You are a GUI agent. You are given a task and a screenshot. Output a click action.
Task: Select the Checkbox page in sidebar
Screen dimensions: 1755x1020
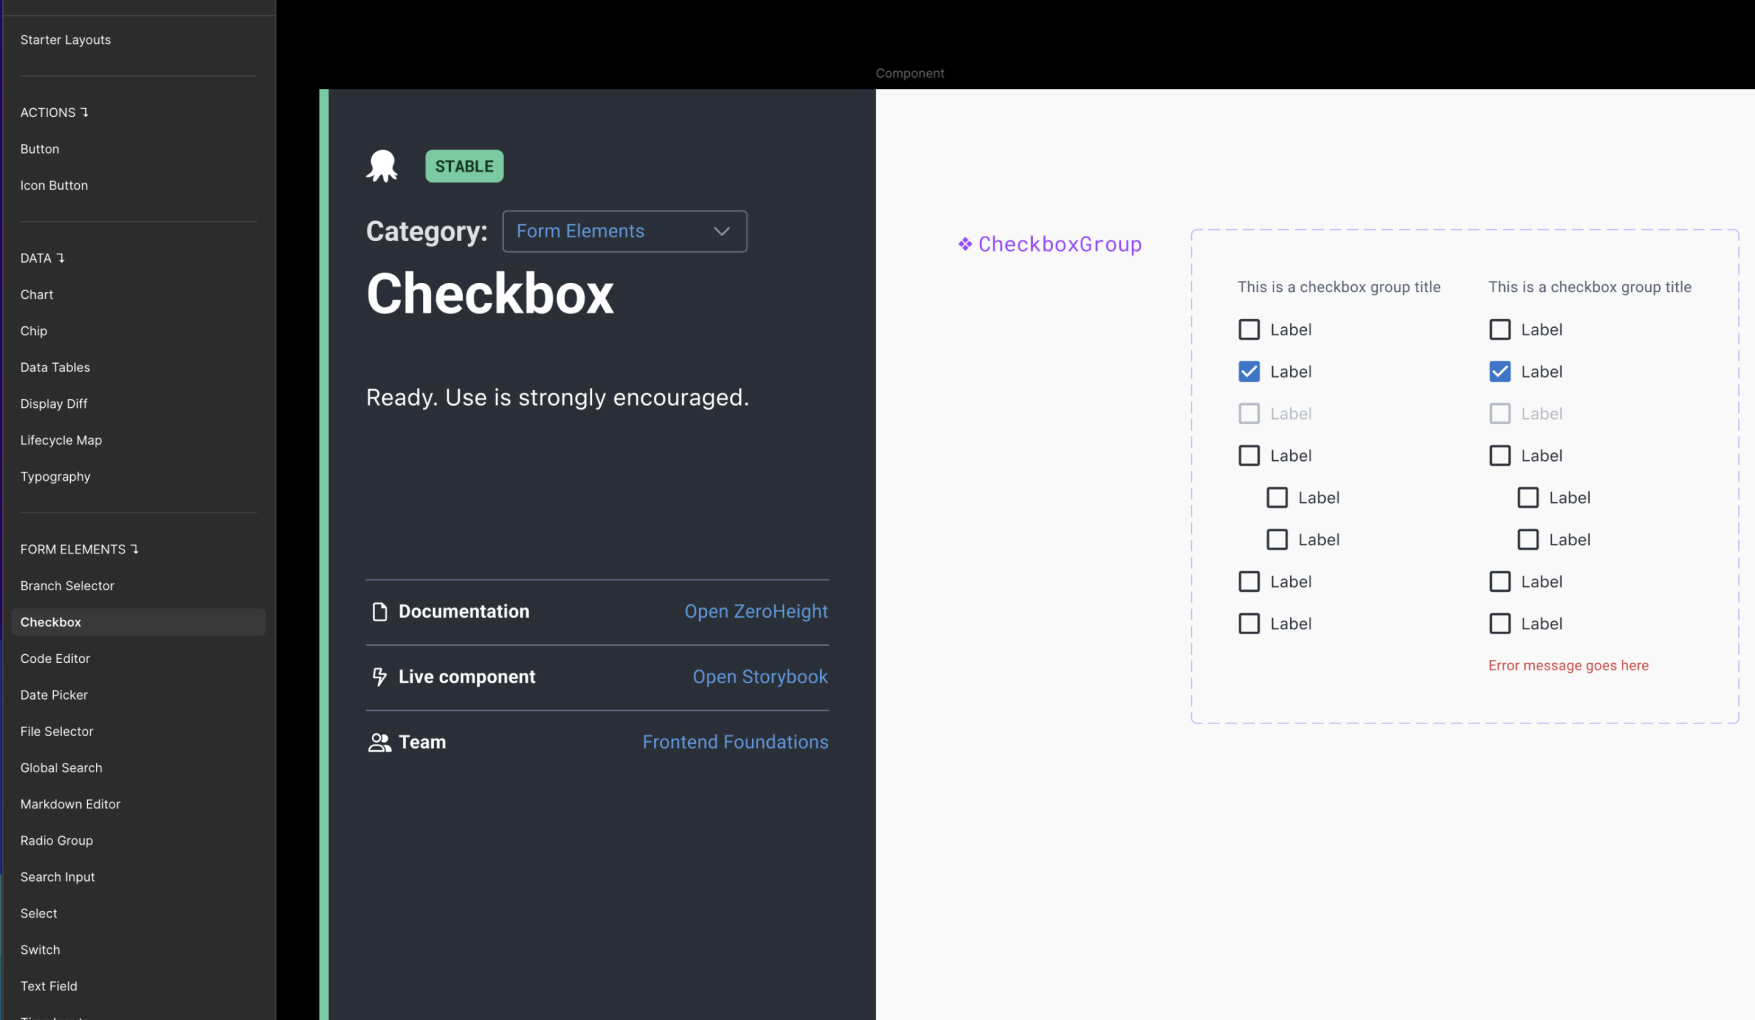click(x=138, y=622)
